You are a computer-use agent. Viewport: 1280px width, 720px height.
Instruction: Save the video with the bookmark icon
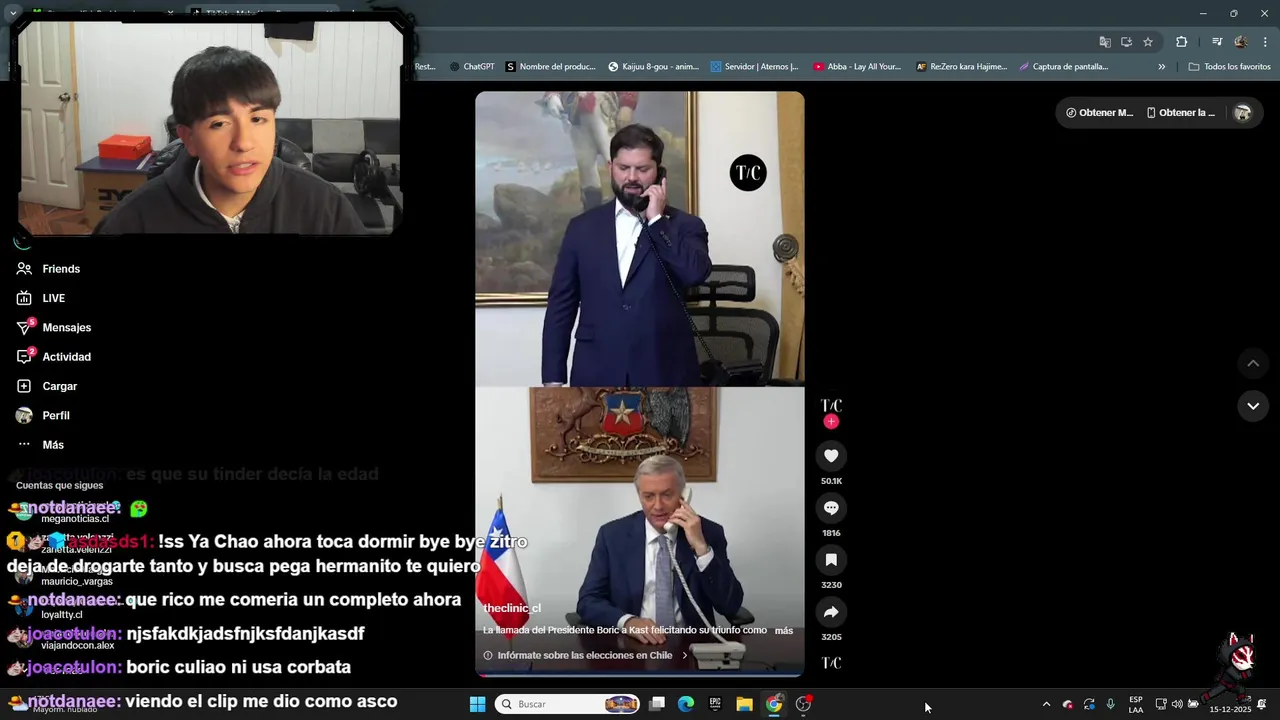point(831,560)
